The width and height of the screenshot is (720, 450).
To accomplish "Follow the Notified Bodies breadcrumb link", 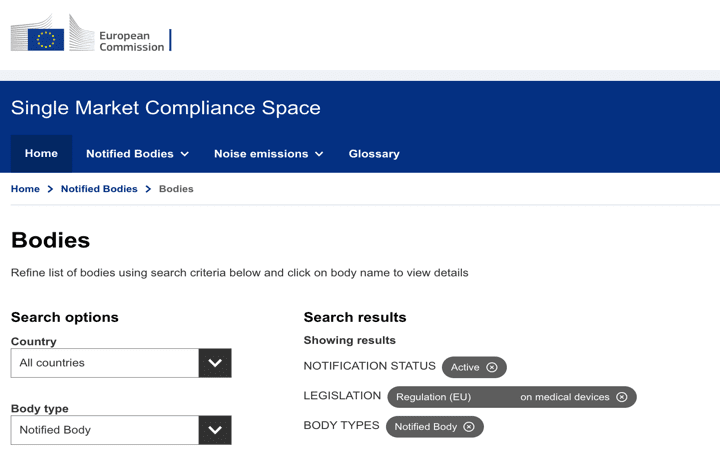I will [x=99, y=189].
